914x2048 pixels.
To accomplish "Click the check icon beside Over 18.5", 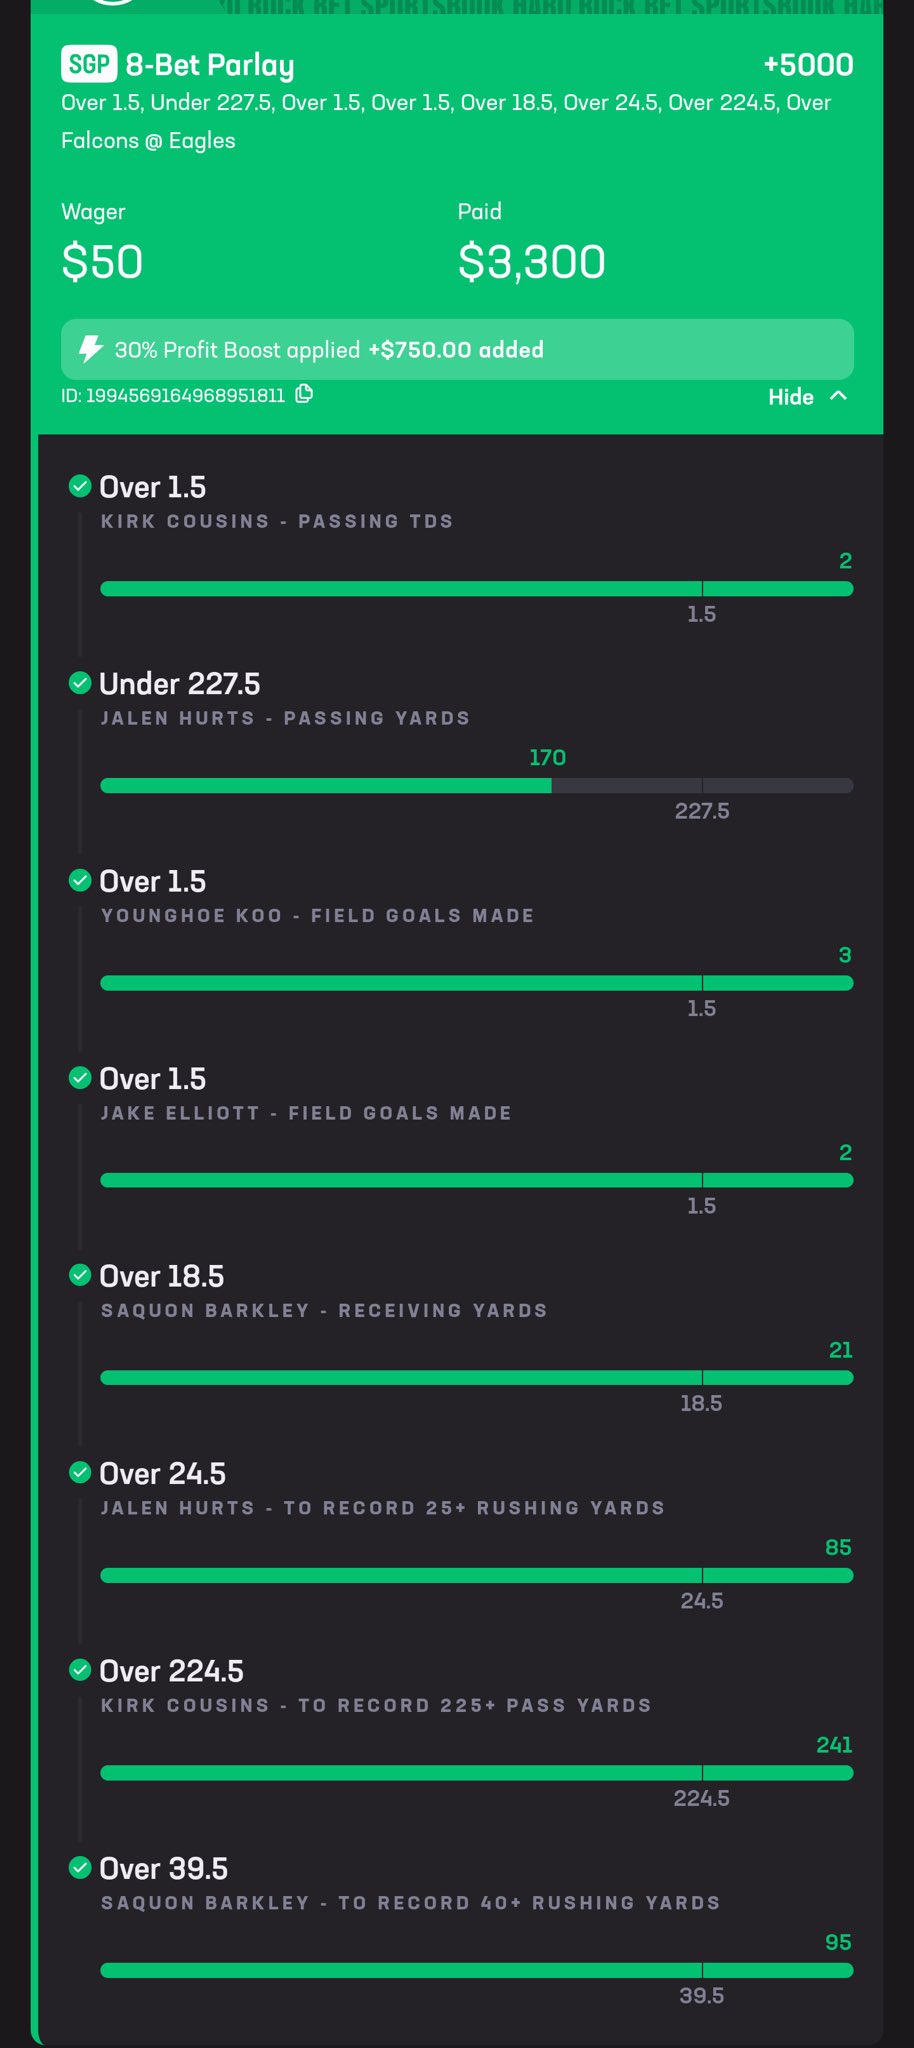I will pos(80,1275).
